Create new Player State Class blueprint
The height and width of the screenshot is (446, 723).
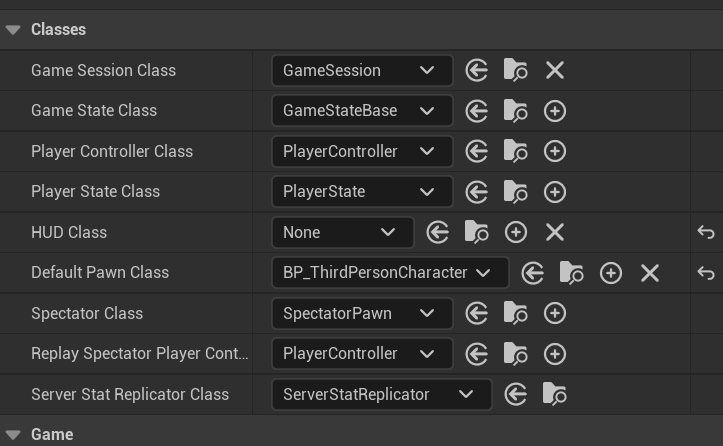(x=555, y=192)
